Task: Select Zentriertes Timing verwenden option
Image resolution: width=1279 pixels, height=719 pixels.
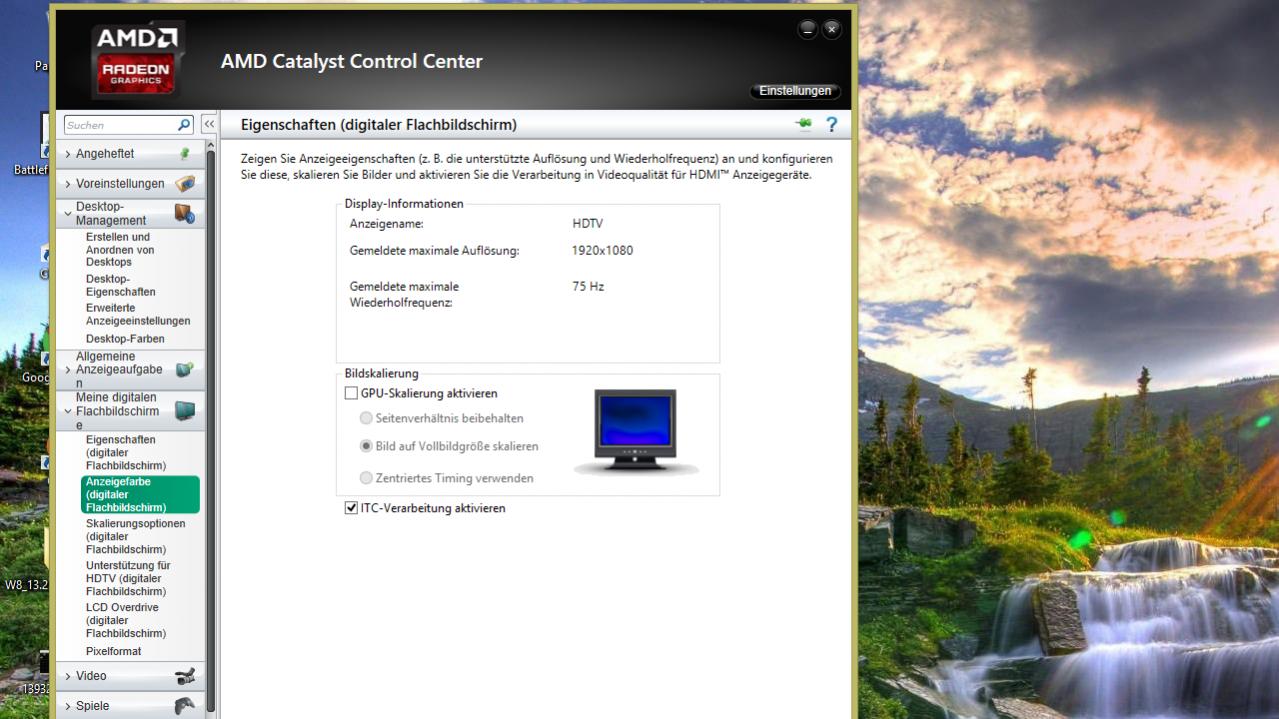Action: (x=366, y=478)
